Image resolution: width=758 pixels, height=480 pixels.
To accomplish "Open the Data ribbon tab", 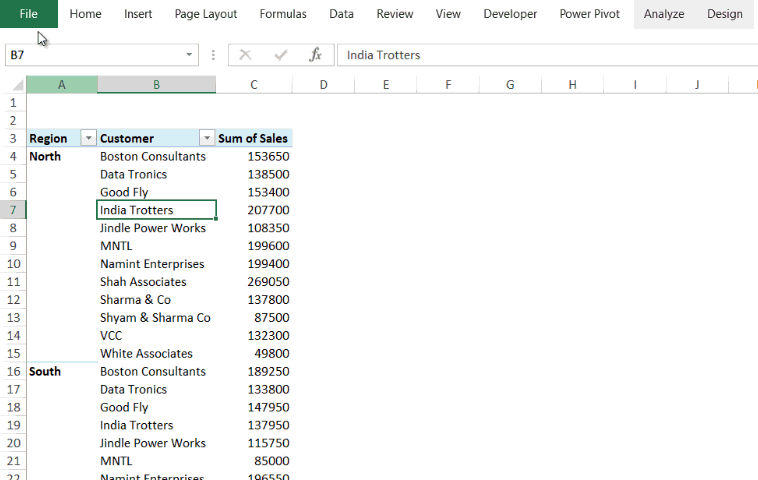I will (x=341, y=14).
